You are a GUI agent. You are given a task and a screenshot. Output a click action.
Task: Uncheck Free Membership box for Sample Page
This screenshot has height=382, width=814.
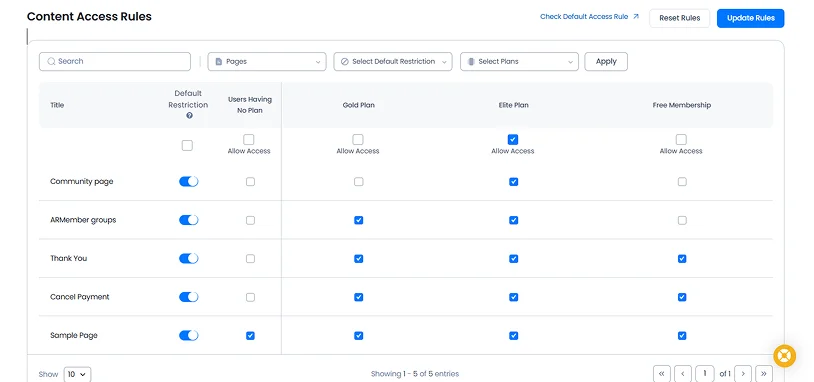click(682, 335)
